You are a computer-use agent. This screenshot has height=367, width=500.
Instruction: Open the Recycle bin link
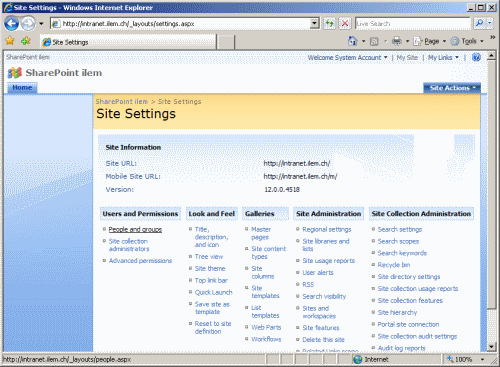click(394, 265)
